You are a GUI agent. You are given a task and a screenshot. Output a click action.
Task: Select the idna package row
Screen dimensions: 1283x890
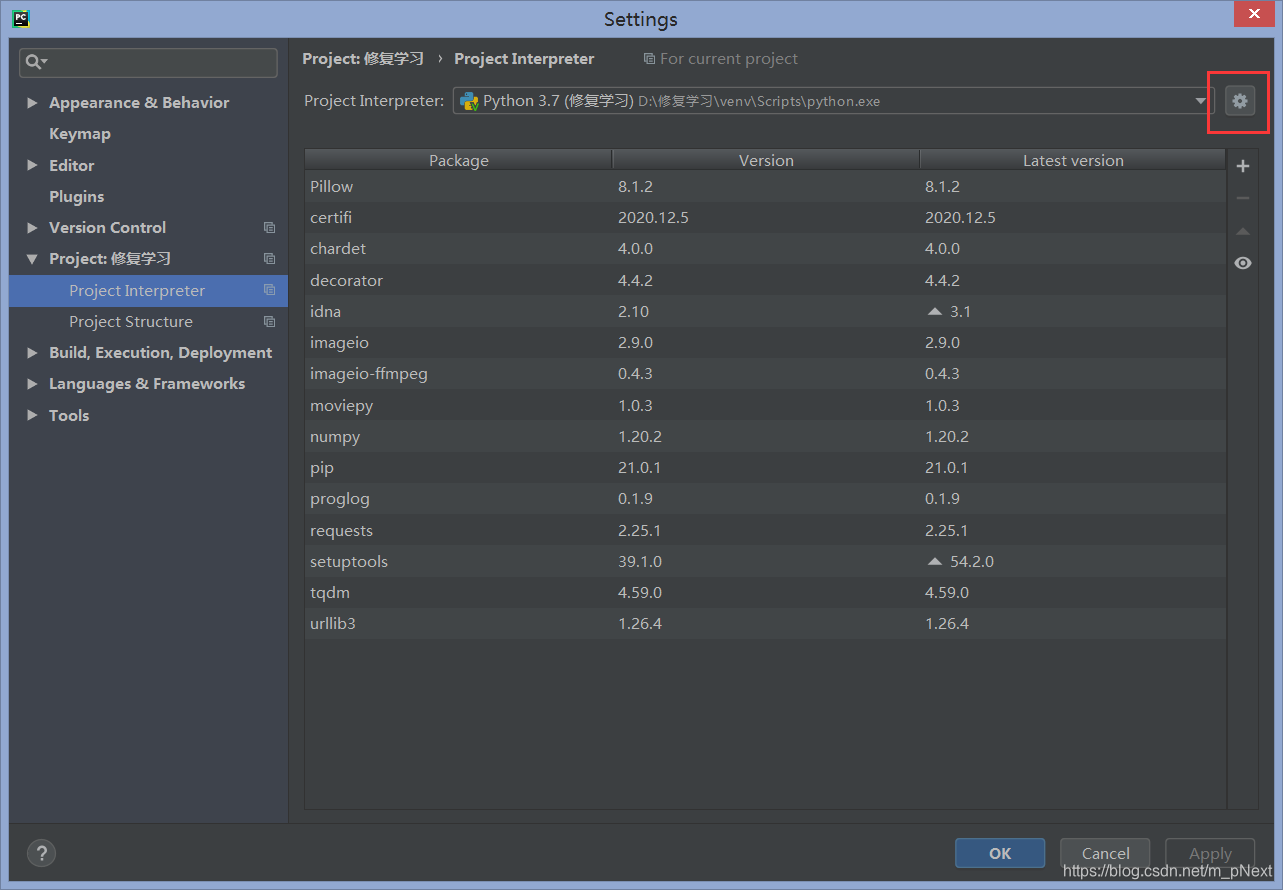(x=765, y=312)
